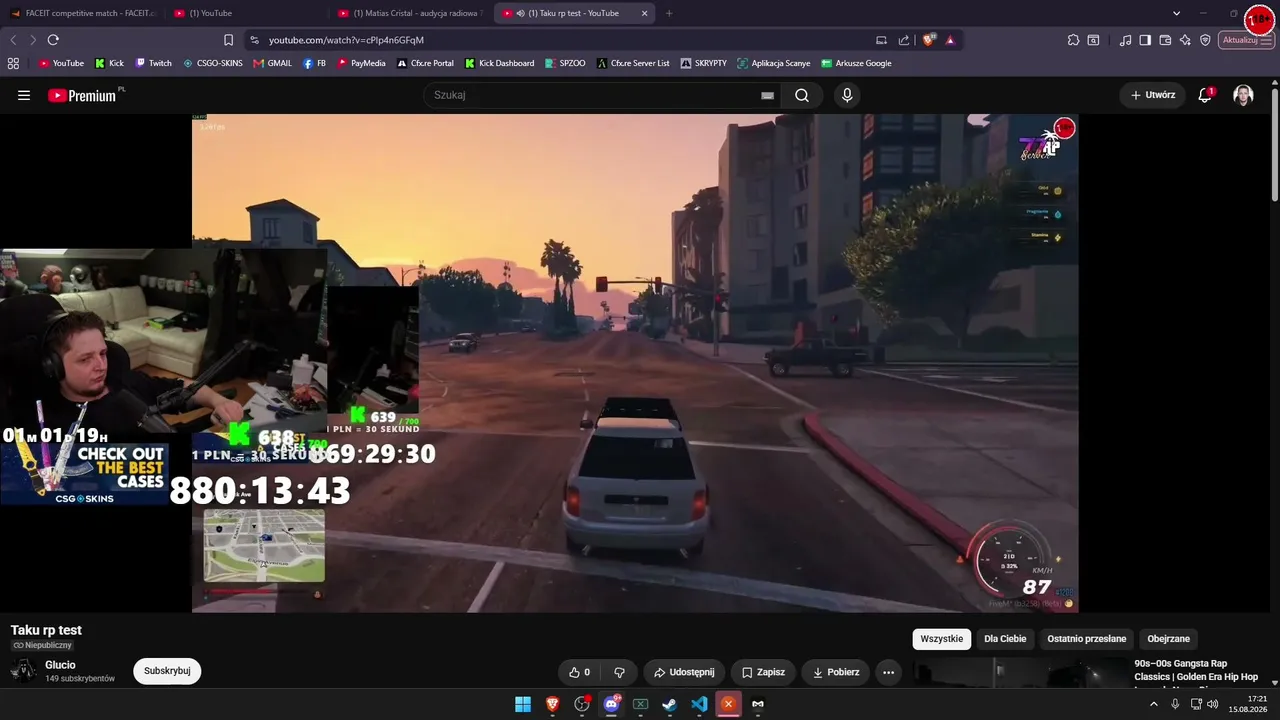Show hidden system tray icons
Image resolution: width=1280 pixels, height=720 pixels.
tap(1153, 704)
